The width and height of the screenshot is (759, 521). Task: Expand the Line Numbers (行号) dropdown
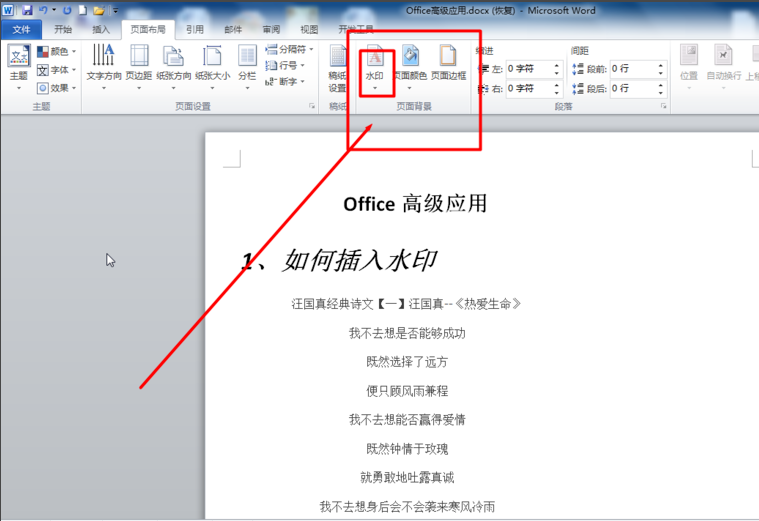coord(285,65)
